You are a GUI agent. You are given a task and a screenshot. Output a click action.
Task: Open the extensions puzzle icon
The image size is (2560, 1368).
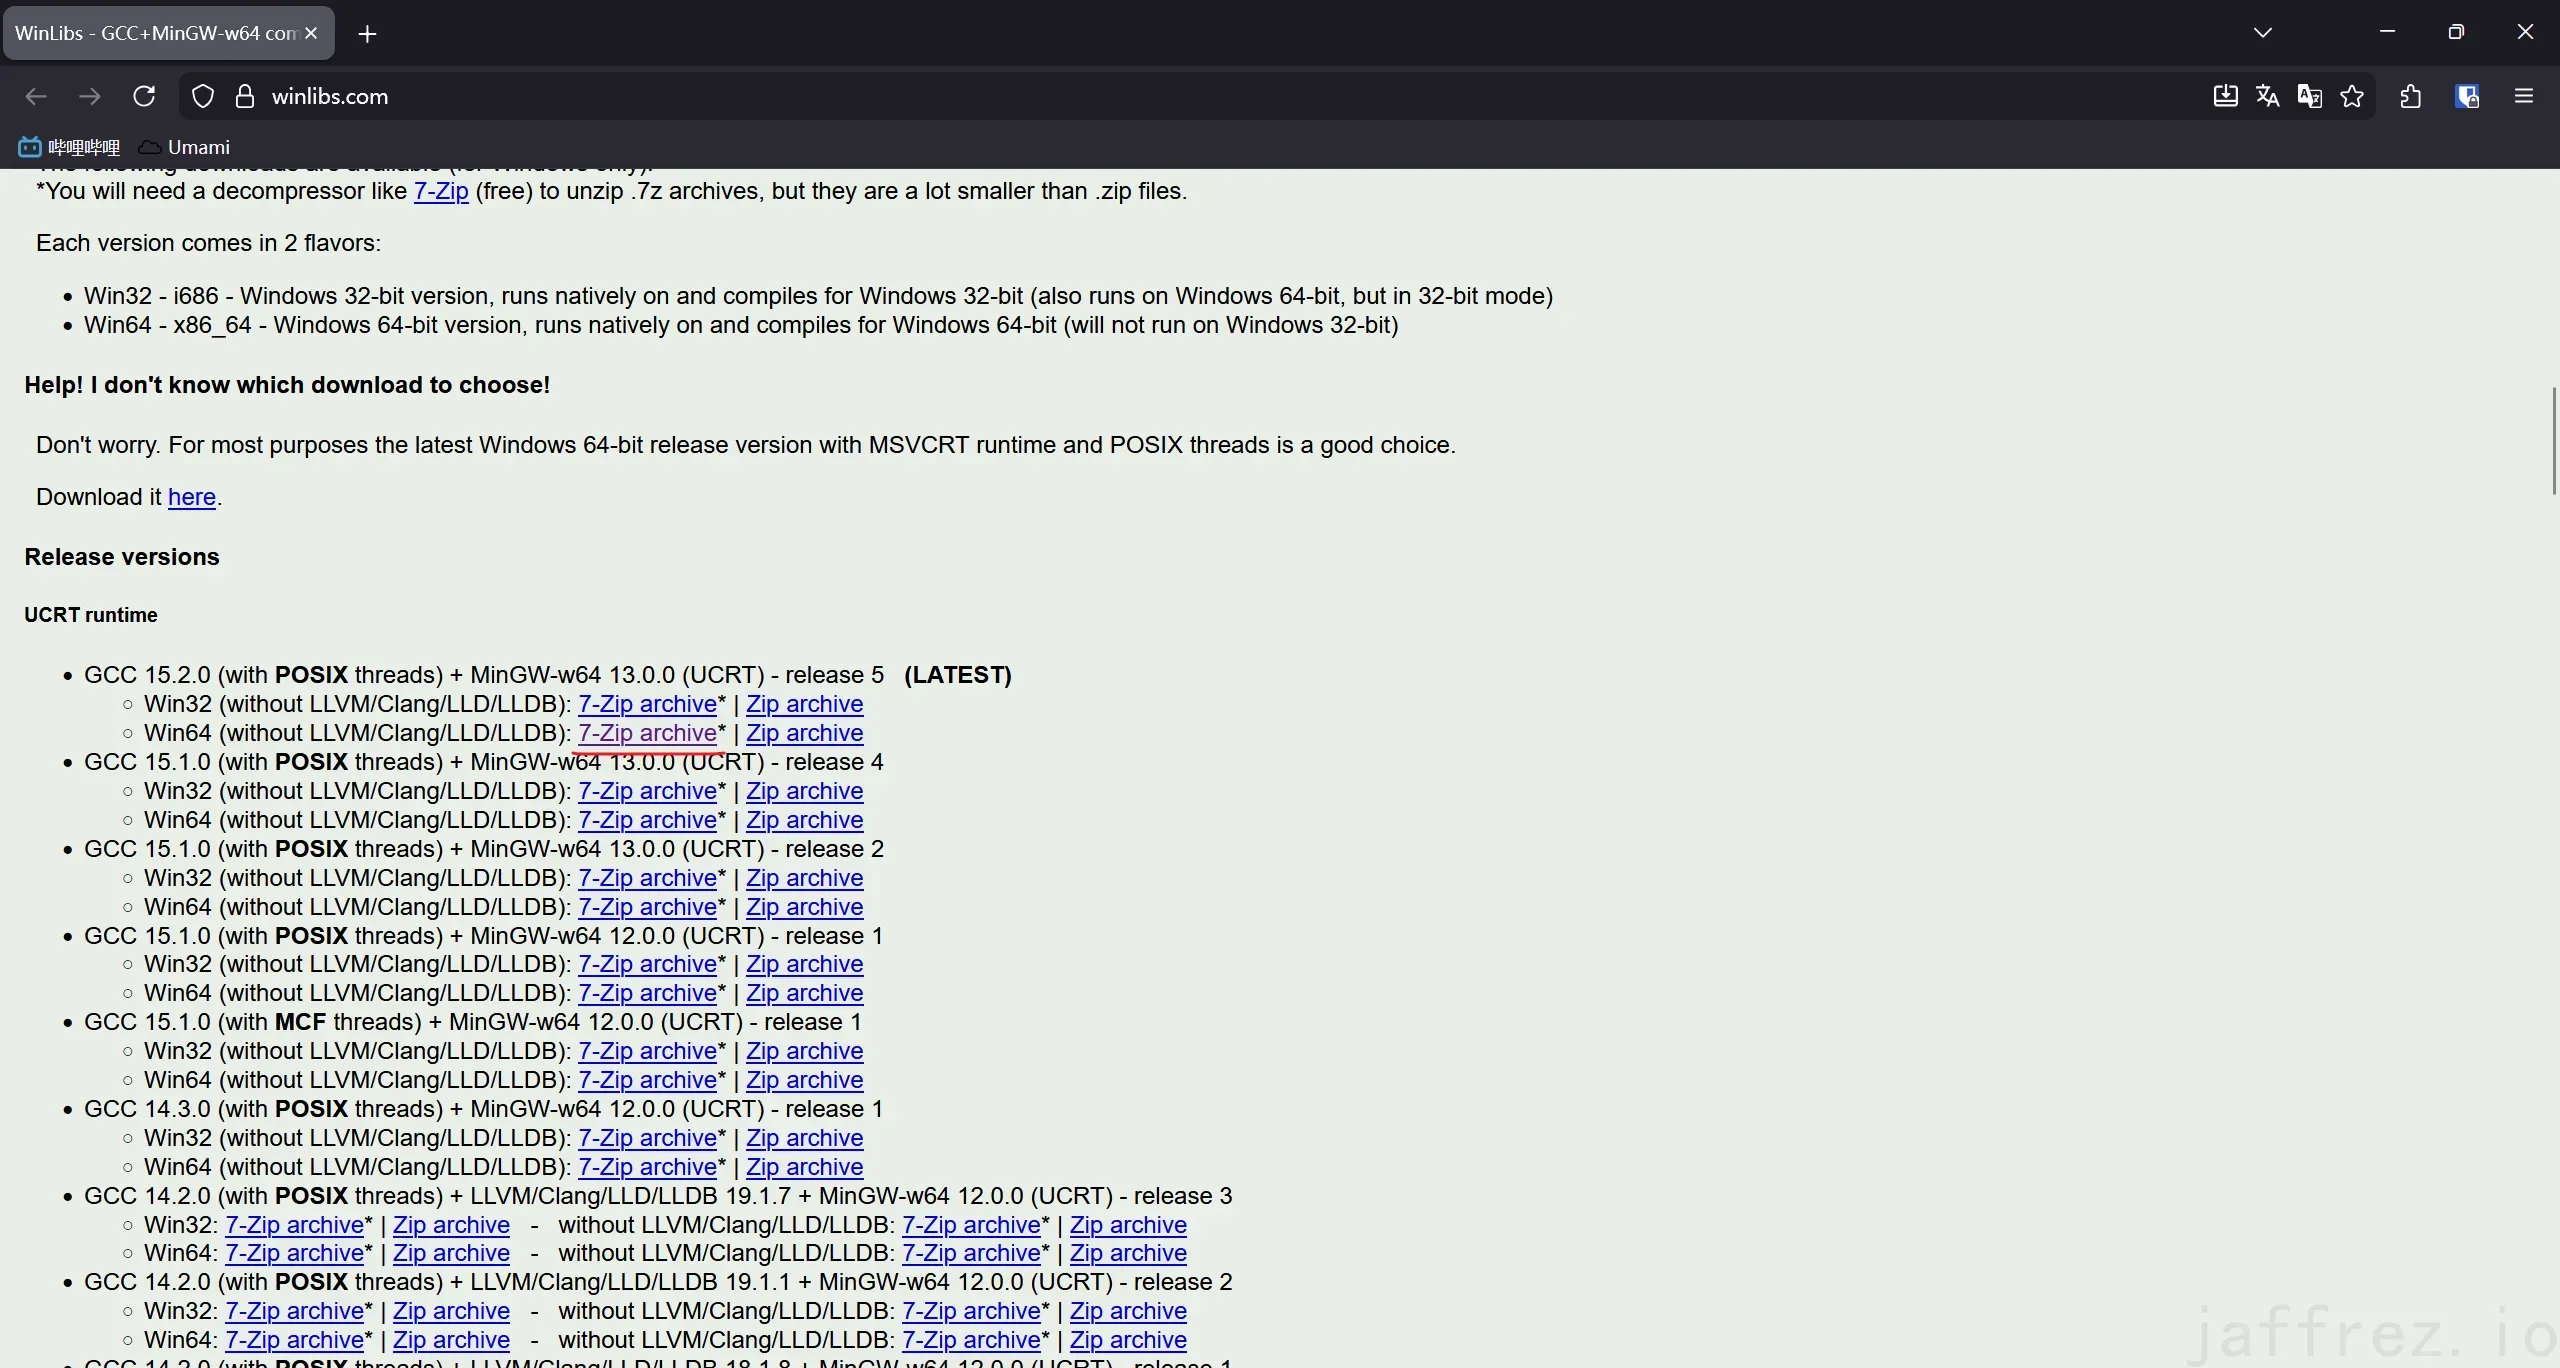tap(2410, 96)
